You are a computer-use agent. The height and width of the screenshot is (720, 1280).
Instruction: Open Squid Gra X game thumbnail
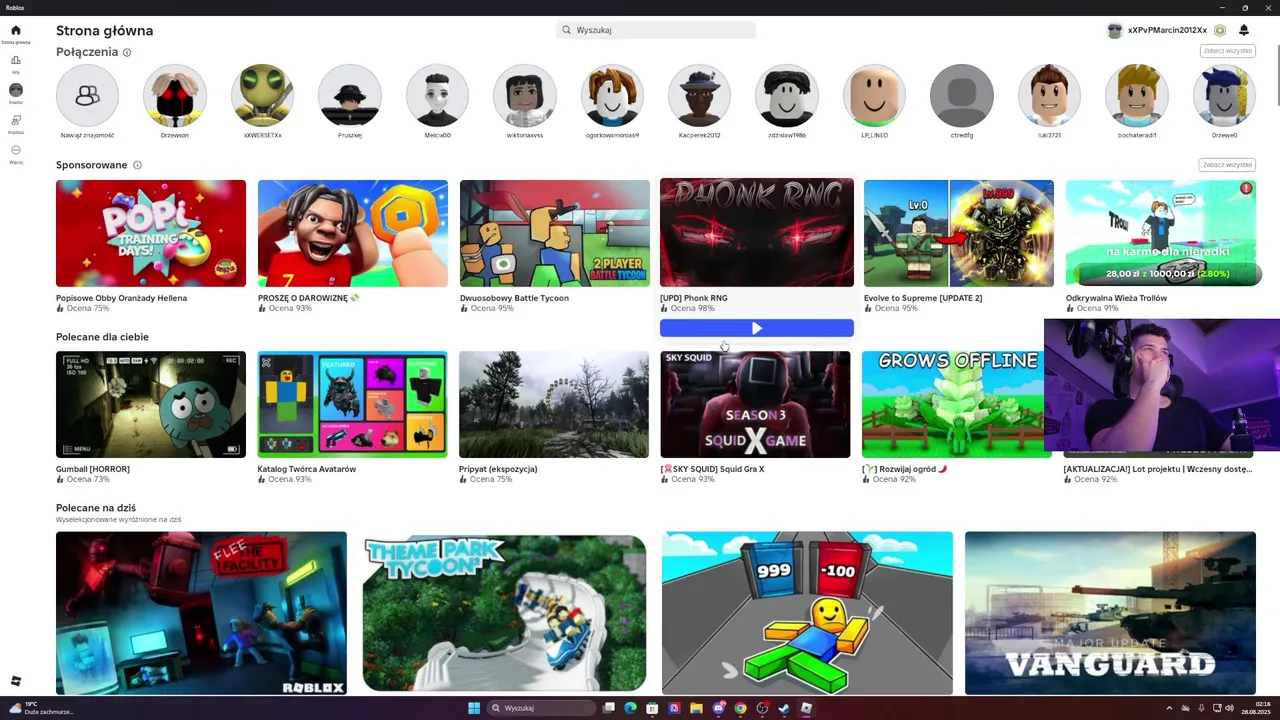pos(756,404)
